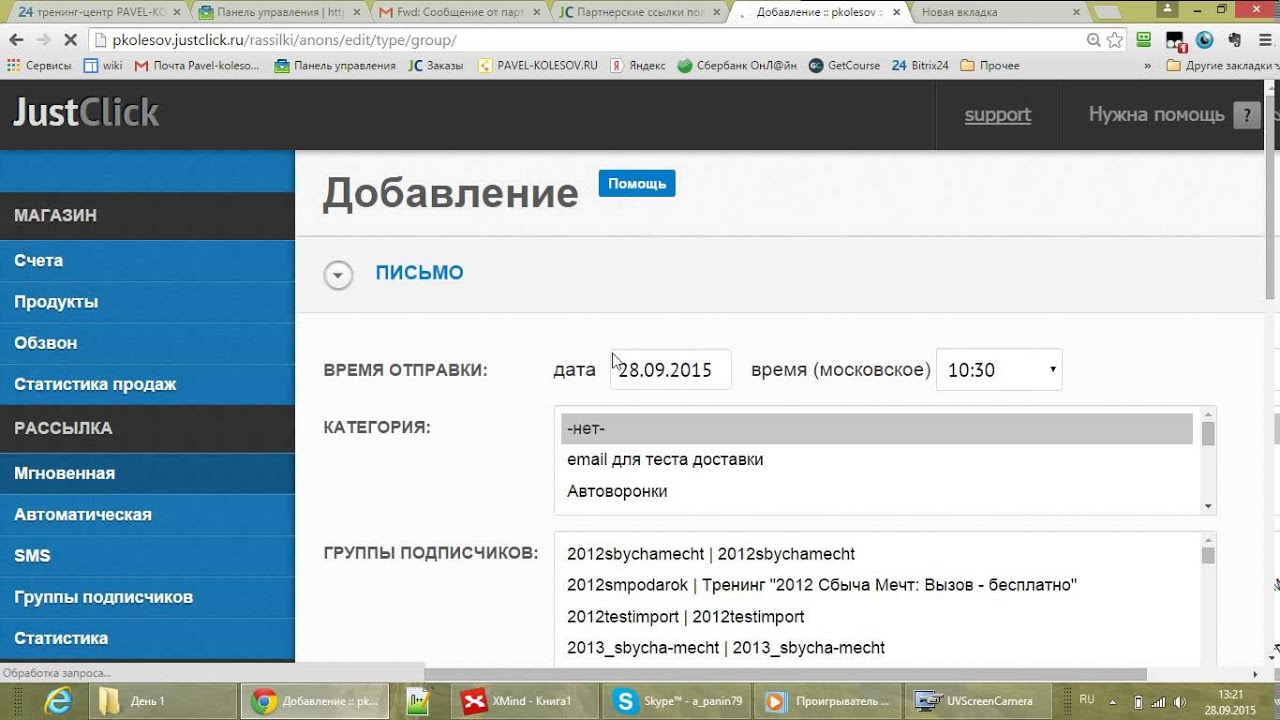The height and width of the screenshot is (720, 1280).
Task: Open Статистика under Рассылка in sidebar
Action: pyautogui.click(x=147, y=638)
